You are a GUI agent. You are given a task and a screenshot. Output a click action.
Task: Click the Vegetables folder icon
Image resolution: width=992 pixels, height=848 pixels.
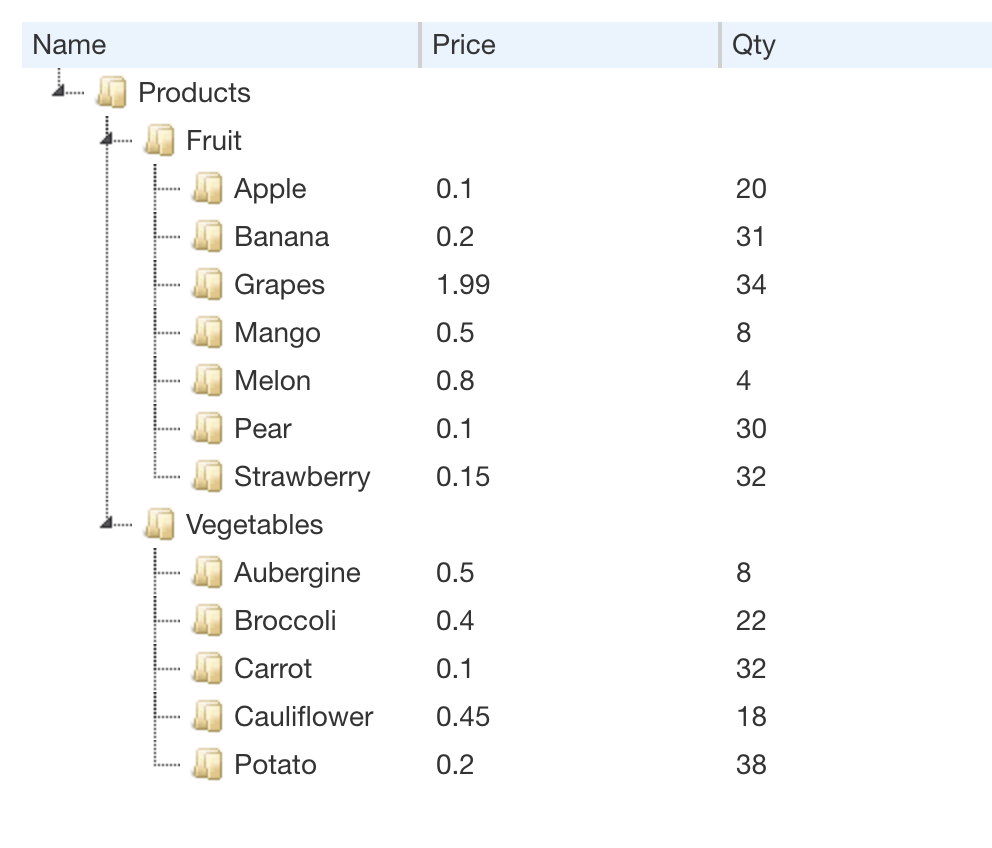(x=159, y=524)
